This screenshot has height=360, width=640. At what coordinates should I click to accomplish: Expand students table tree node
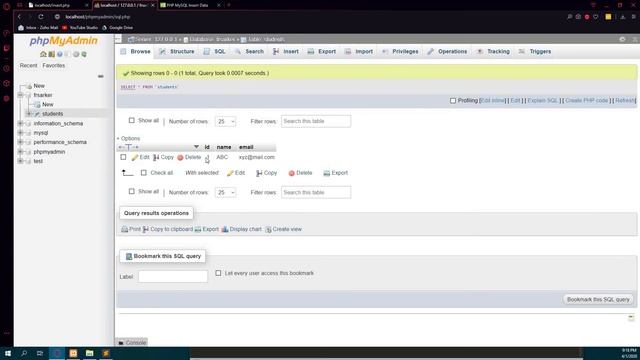29,114
